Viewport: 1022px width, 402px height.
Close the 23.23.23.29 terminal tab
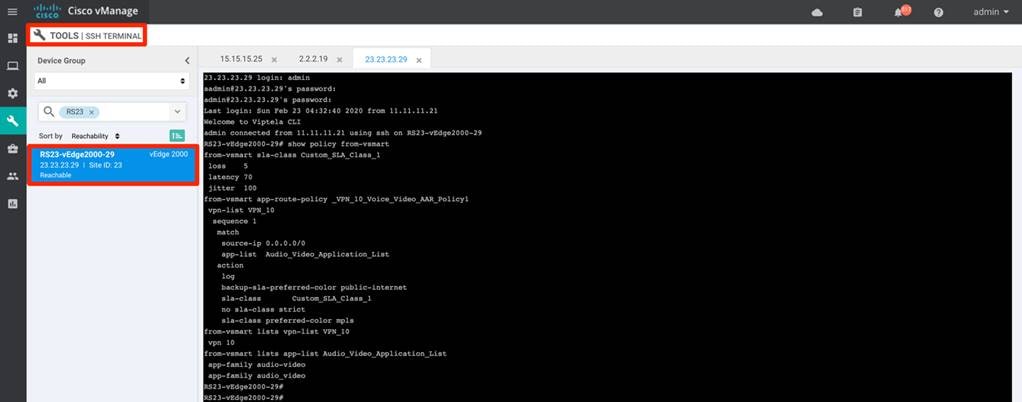pos(420,60)
